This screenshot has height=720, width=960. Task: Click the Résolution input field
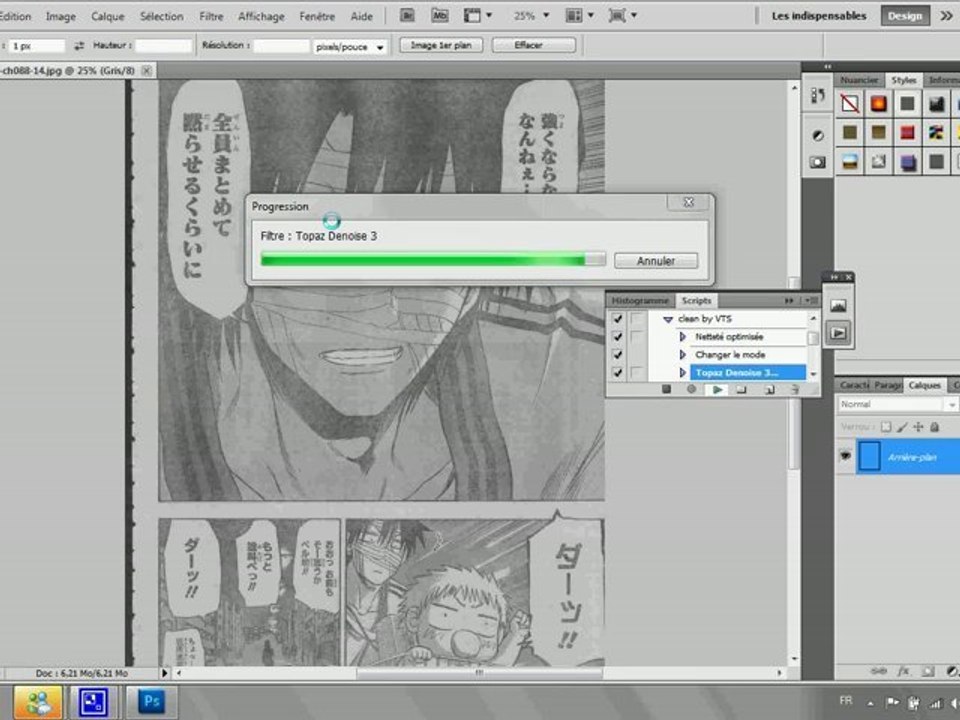[282, 46]
